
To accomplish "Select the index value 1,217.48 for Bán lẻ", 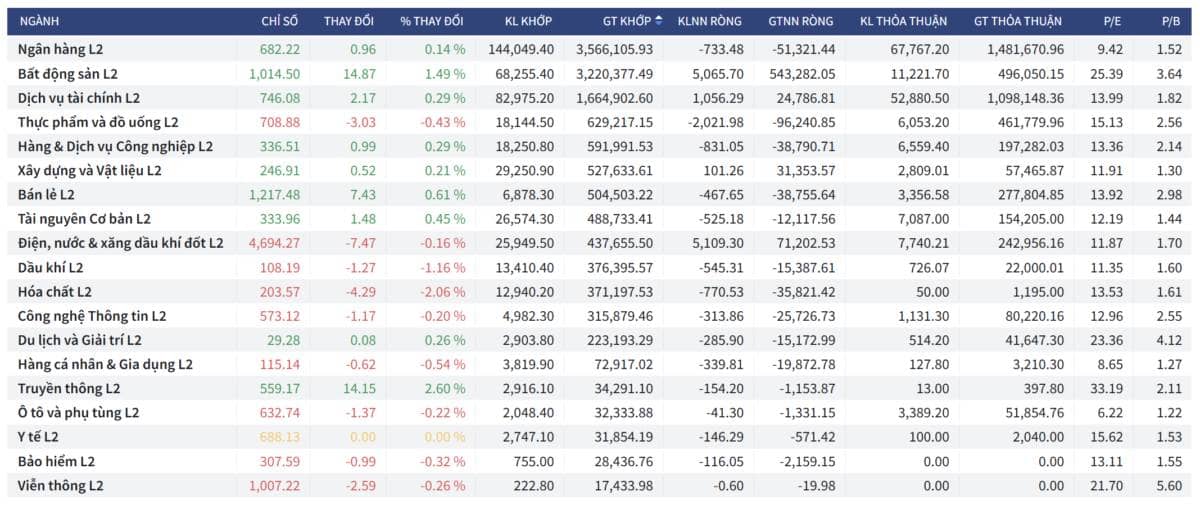I will point(274,194).
